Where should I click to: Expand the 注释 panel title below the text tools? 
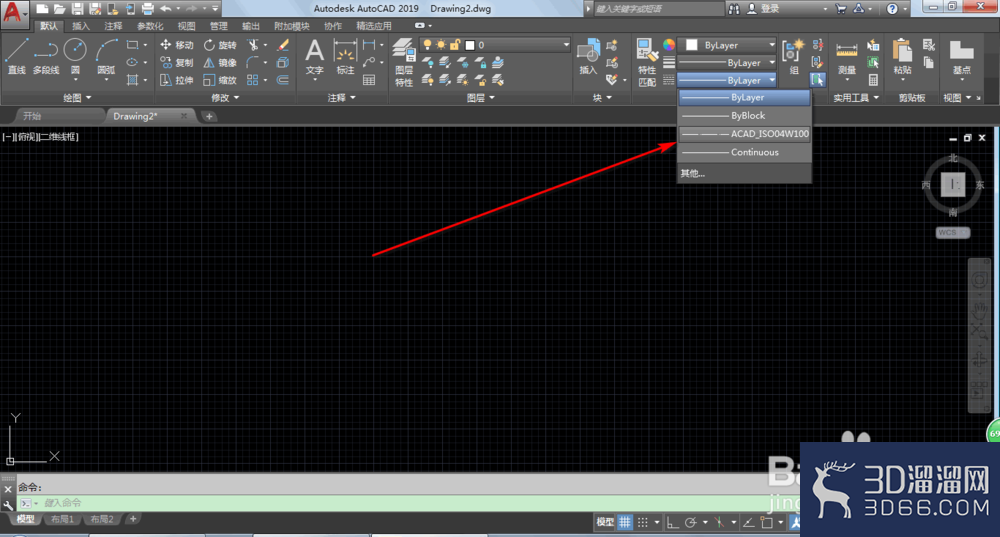click(341, 98)
